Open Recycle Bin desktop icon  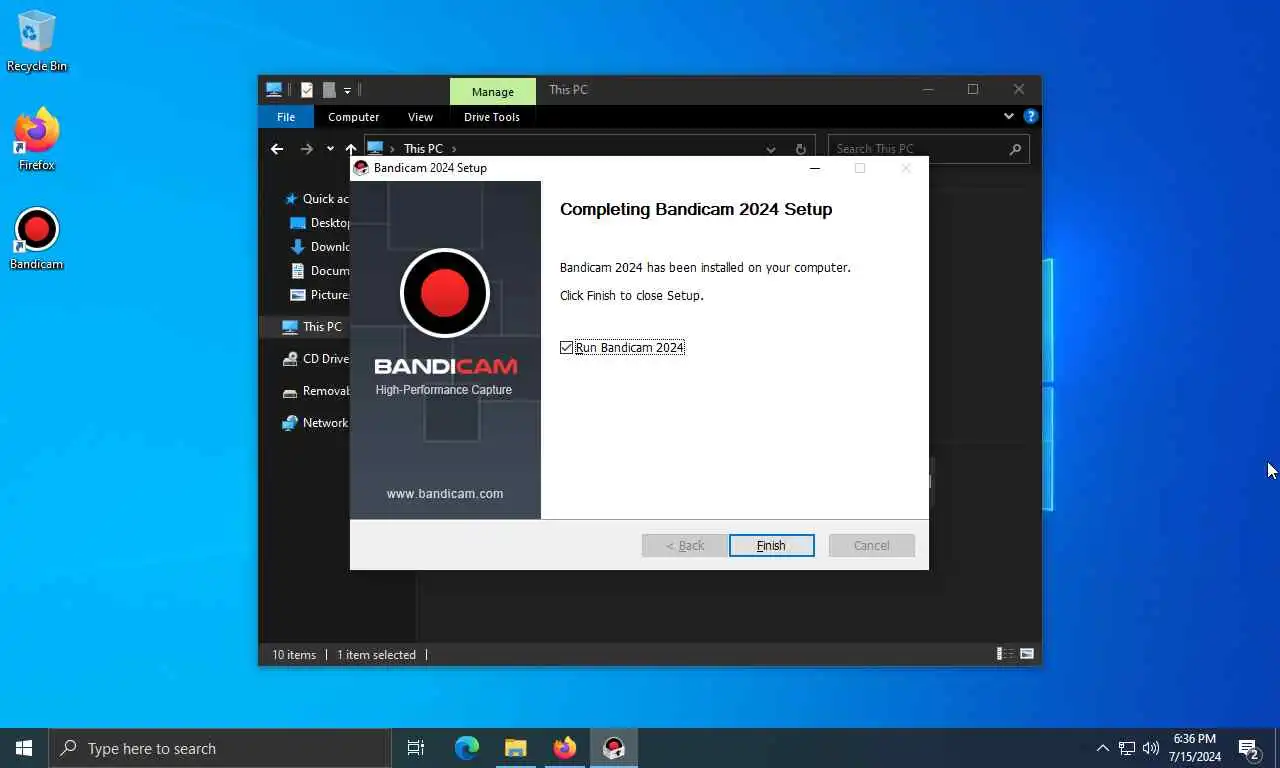click(37, 41)
